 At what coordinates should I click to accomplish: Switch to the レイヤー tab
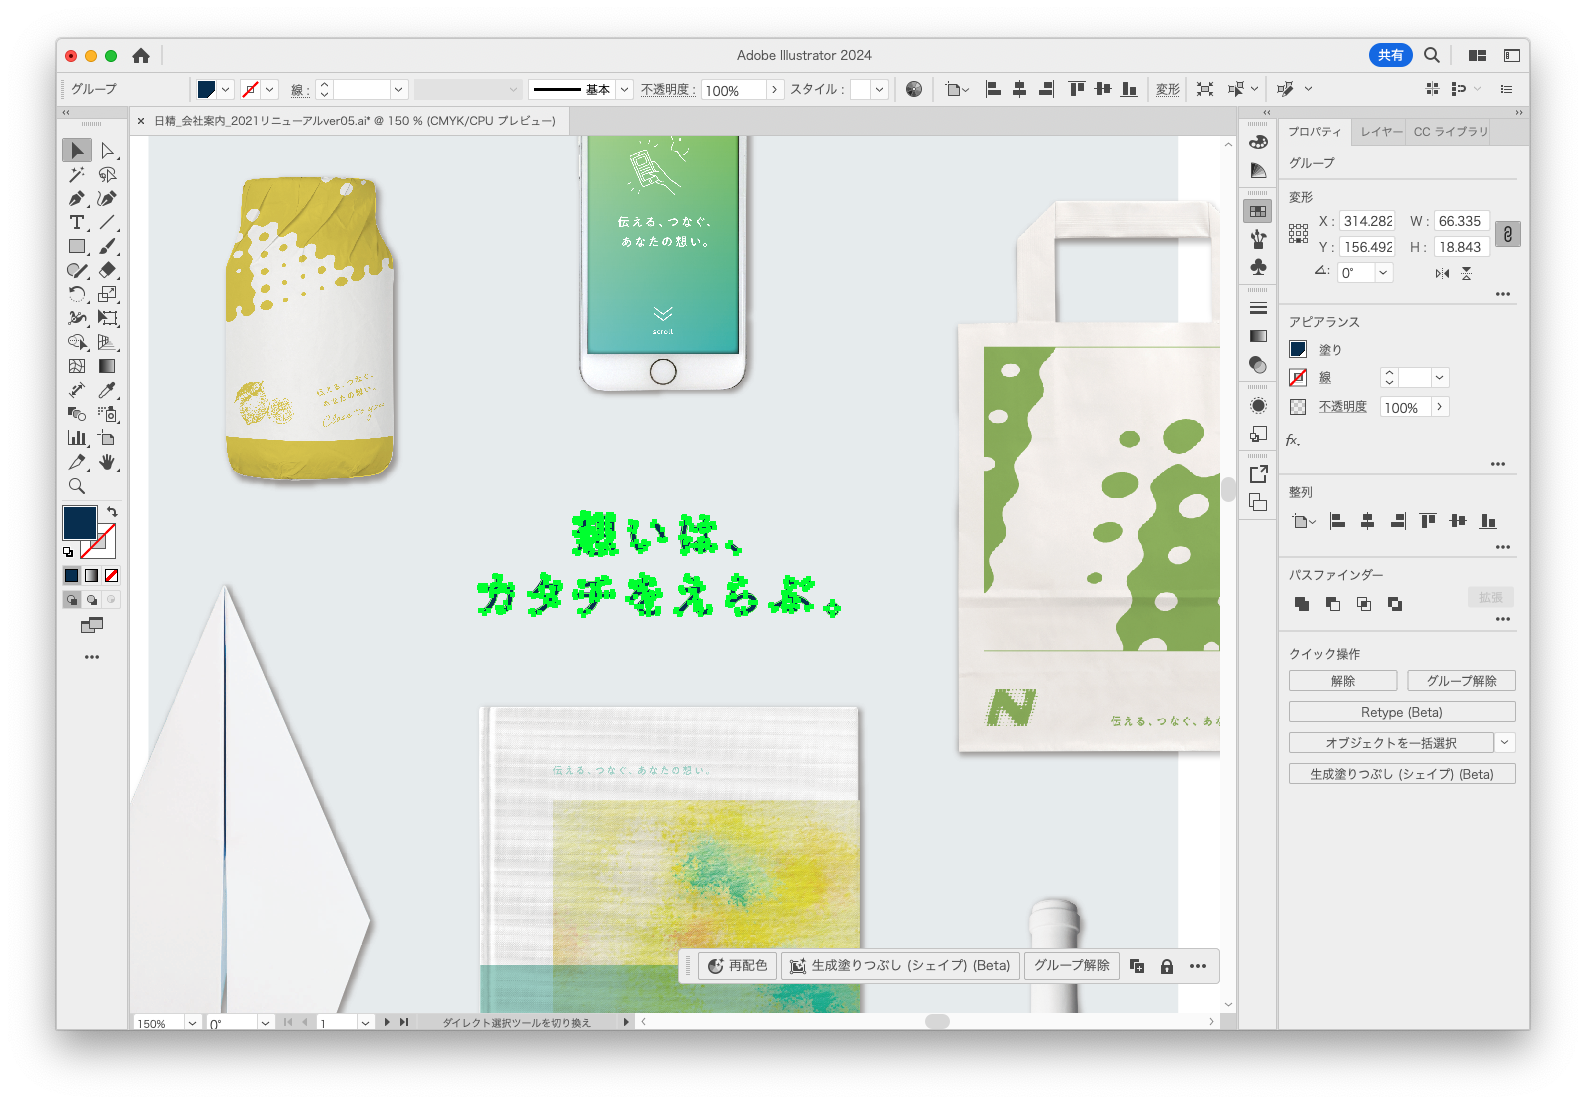[x=1381, y=132]
